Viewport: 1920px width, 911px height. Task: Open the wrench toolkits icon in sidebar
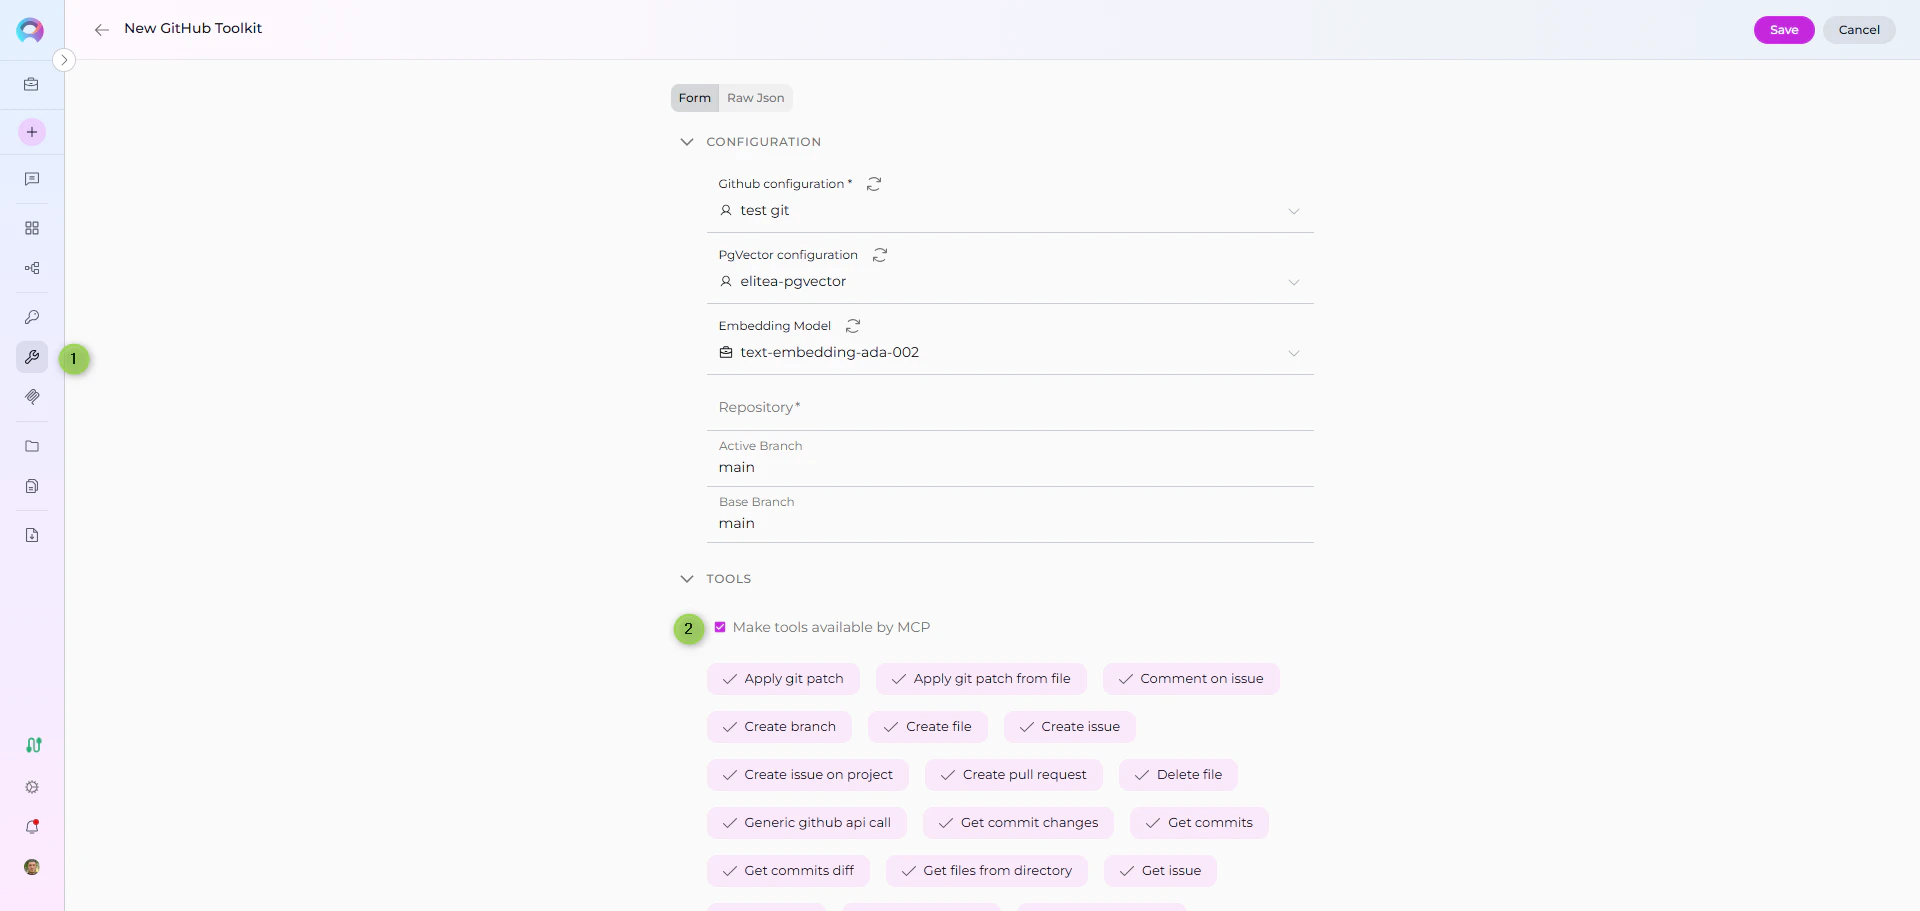pos(31,357)
